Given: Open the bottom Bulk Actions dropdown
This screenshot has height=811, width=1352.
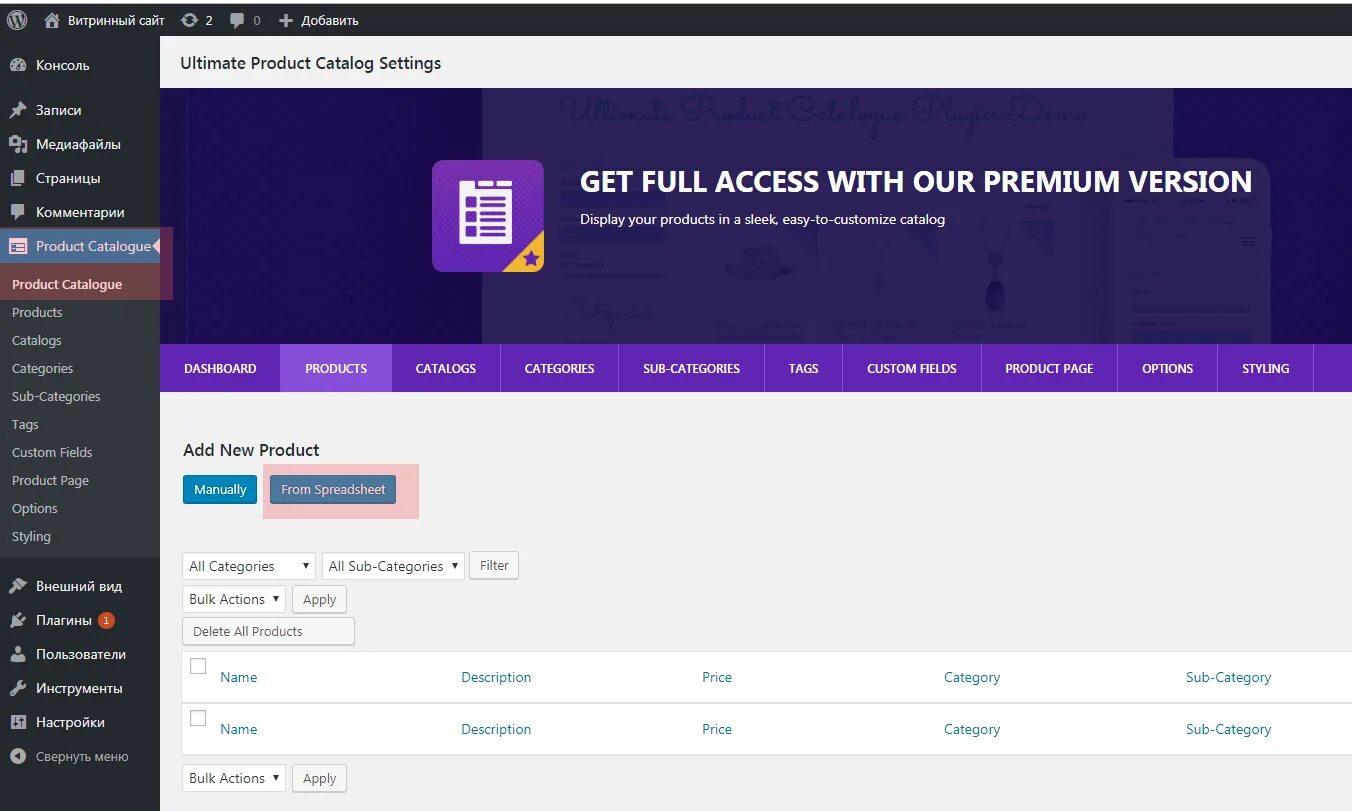Looking at the screenshot, I should [234, 778].
